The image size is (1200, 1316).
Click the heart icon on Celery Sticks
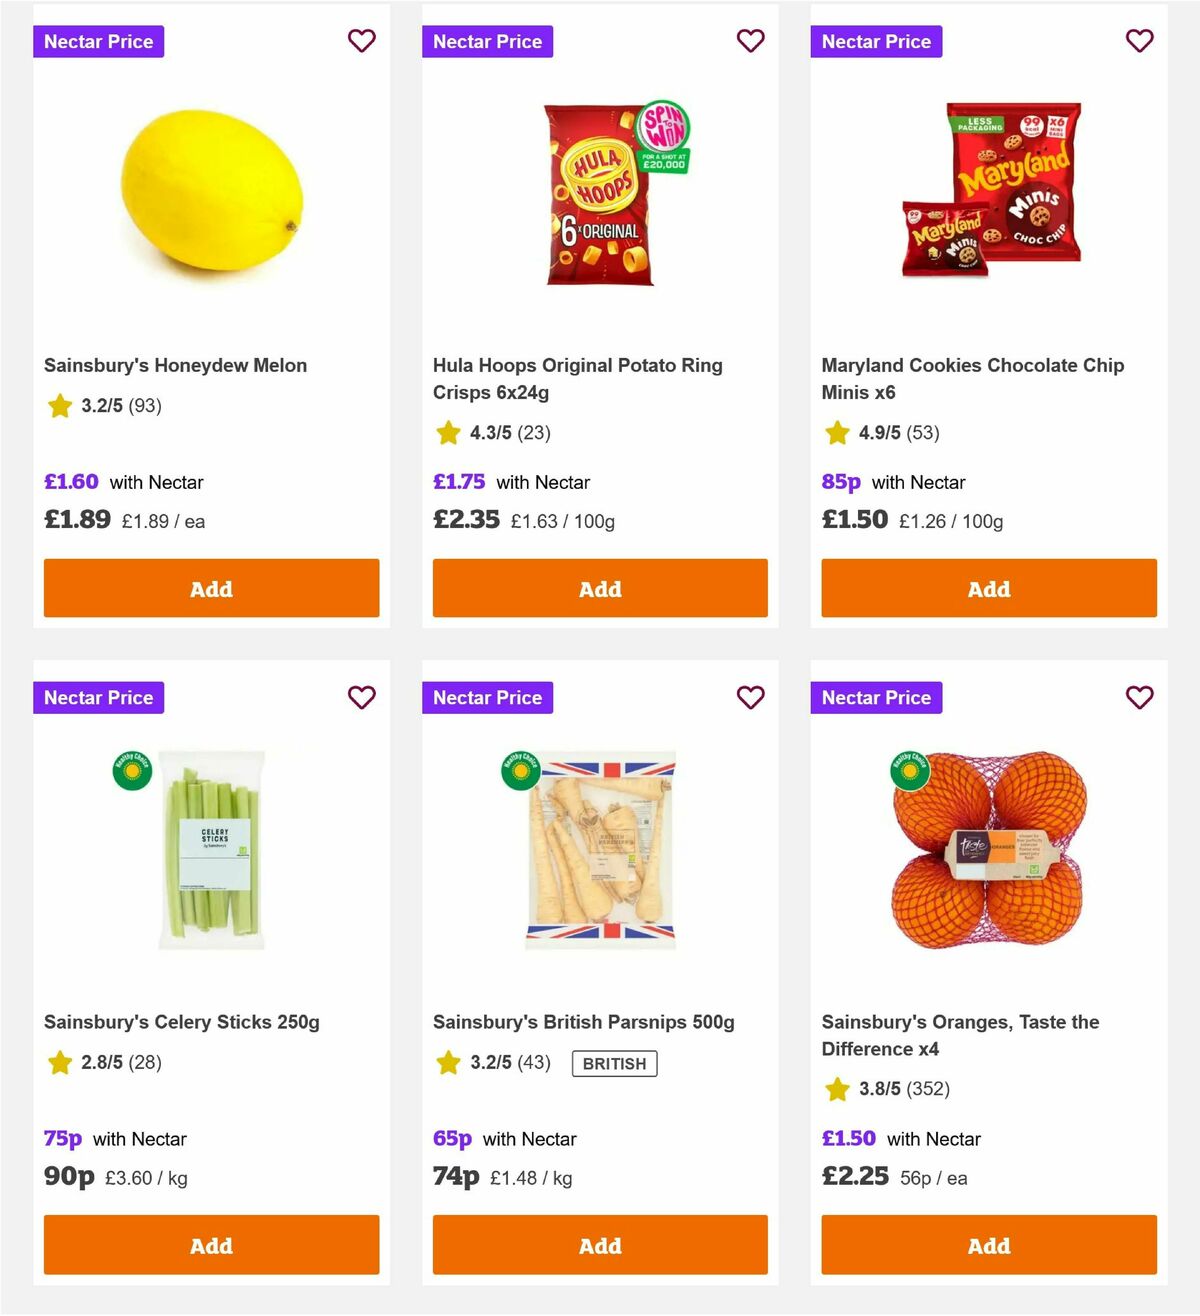coord(362,697)
